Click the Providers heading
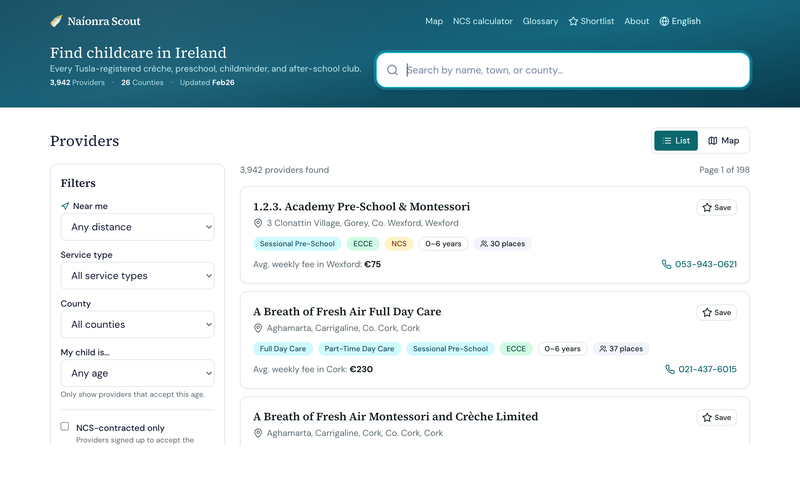The image size is (800, 500). (x=85, y=141)
